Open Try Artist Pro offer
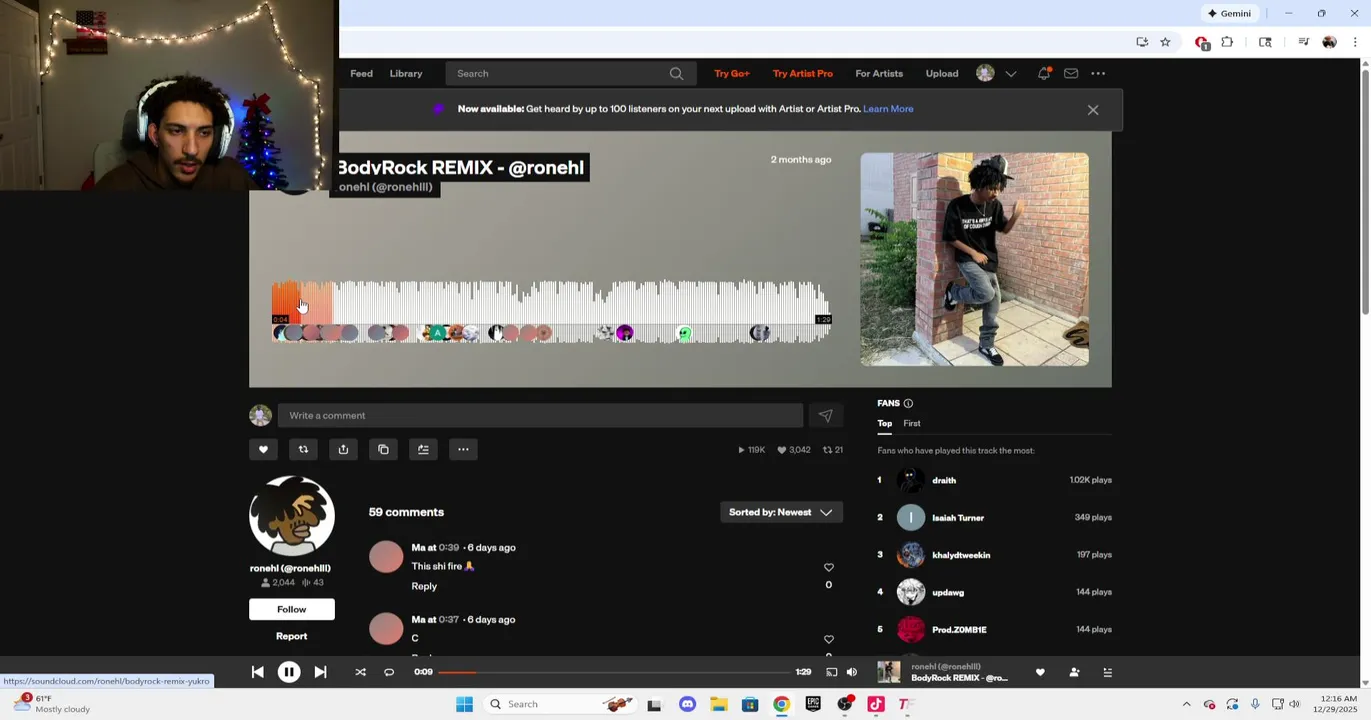1371x720 pixels. [802, 73]
